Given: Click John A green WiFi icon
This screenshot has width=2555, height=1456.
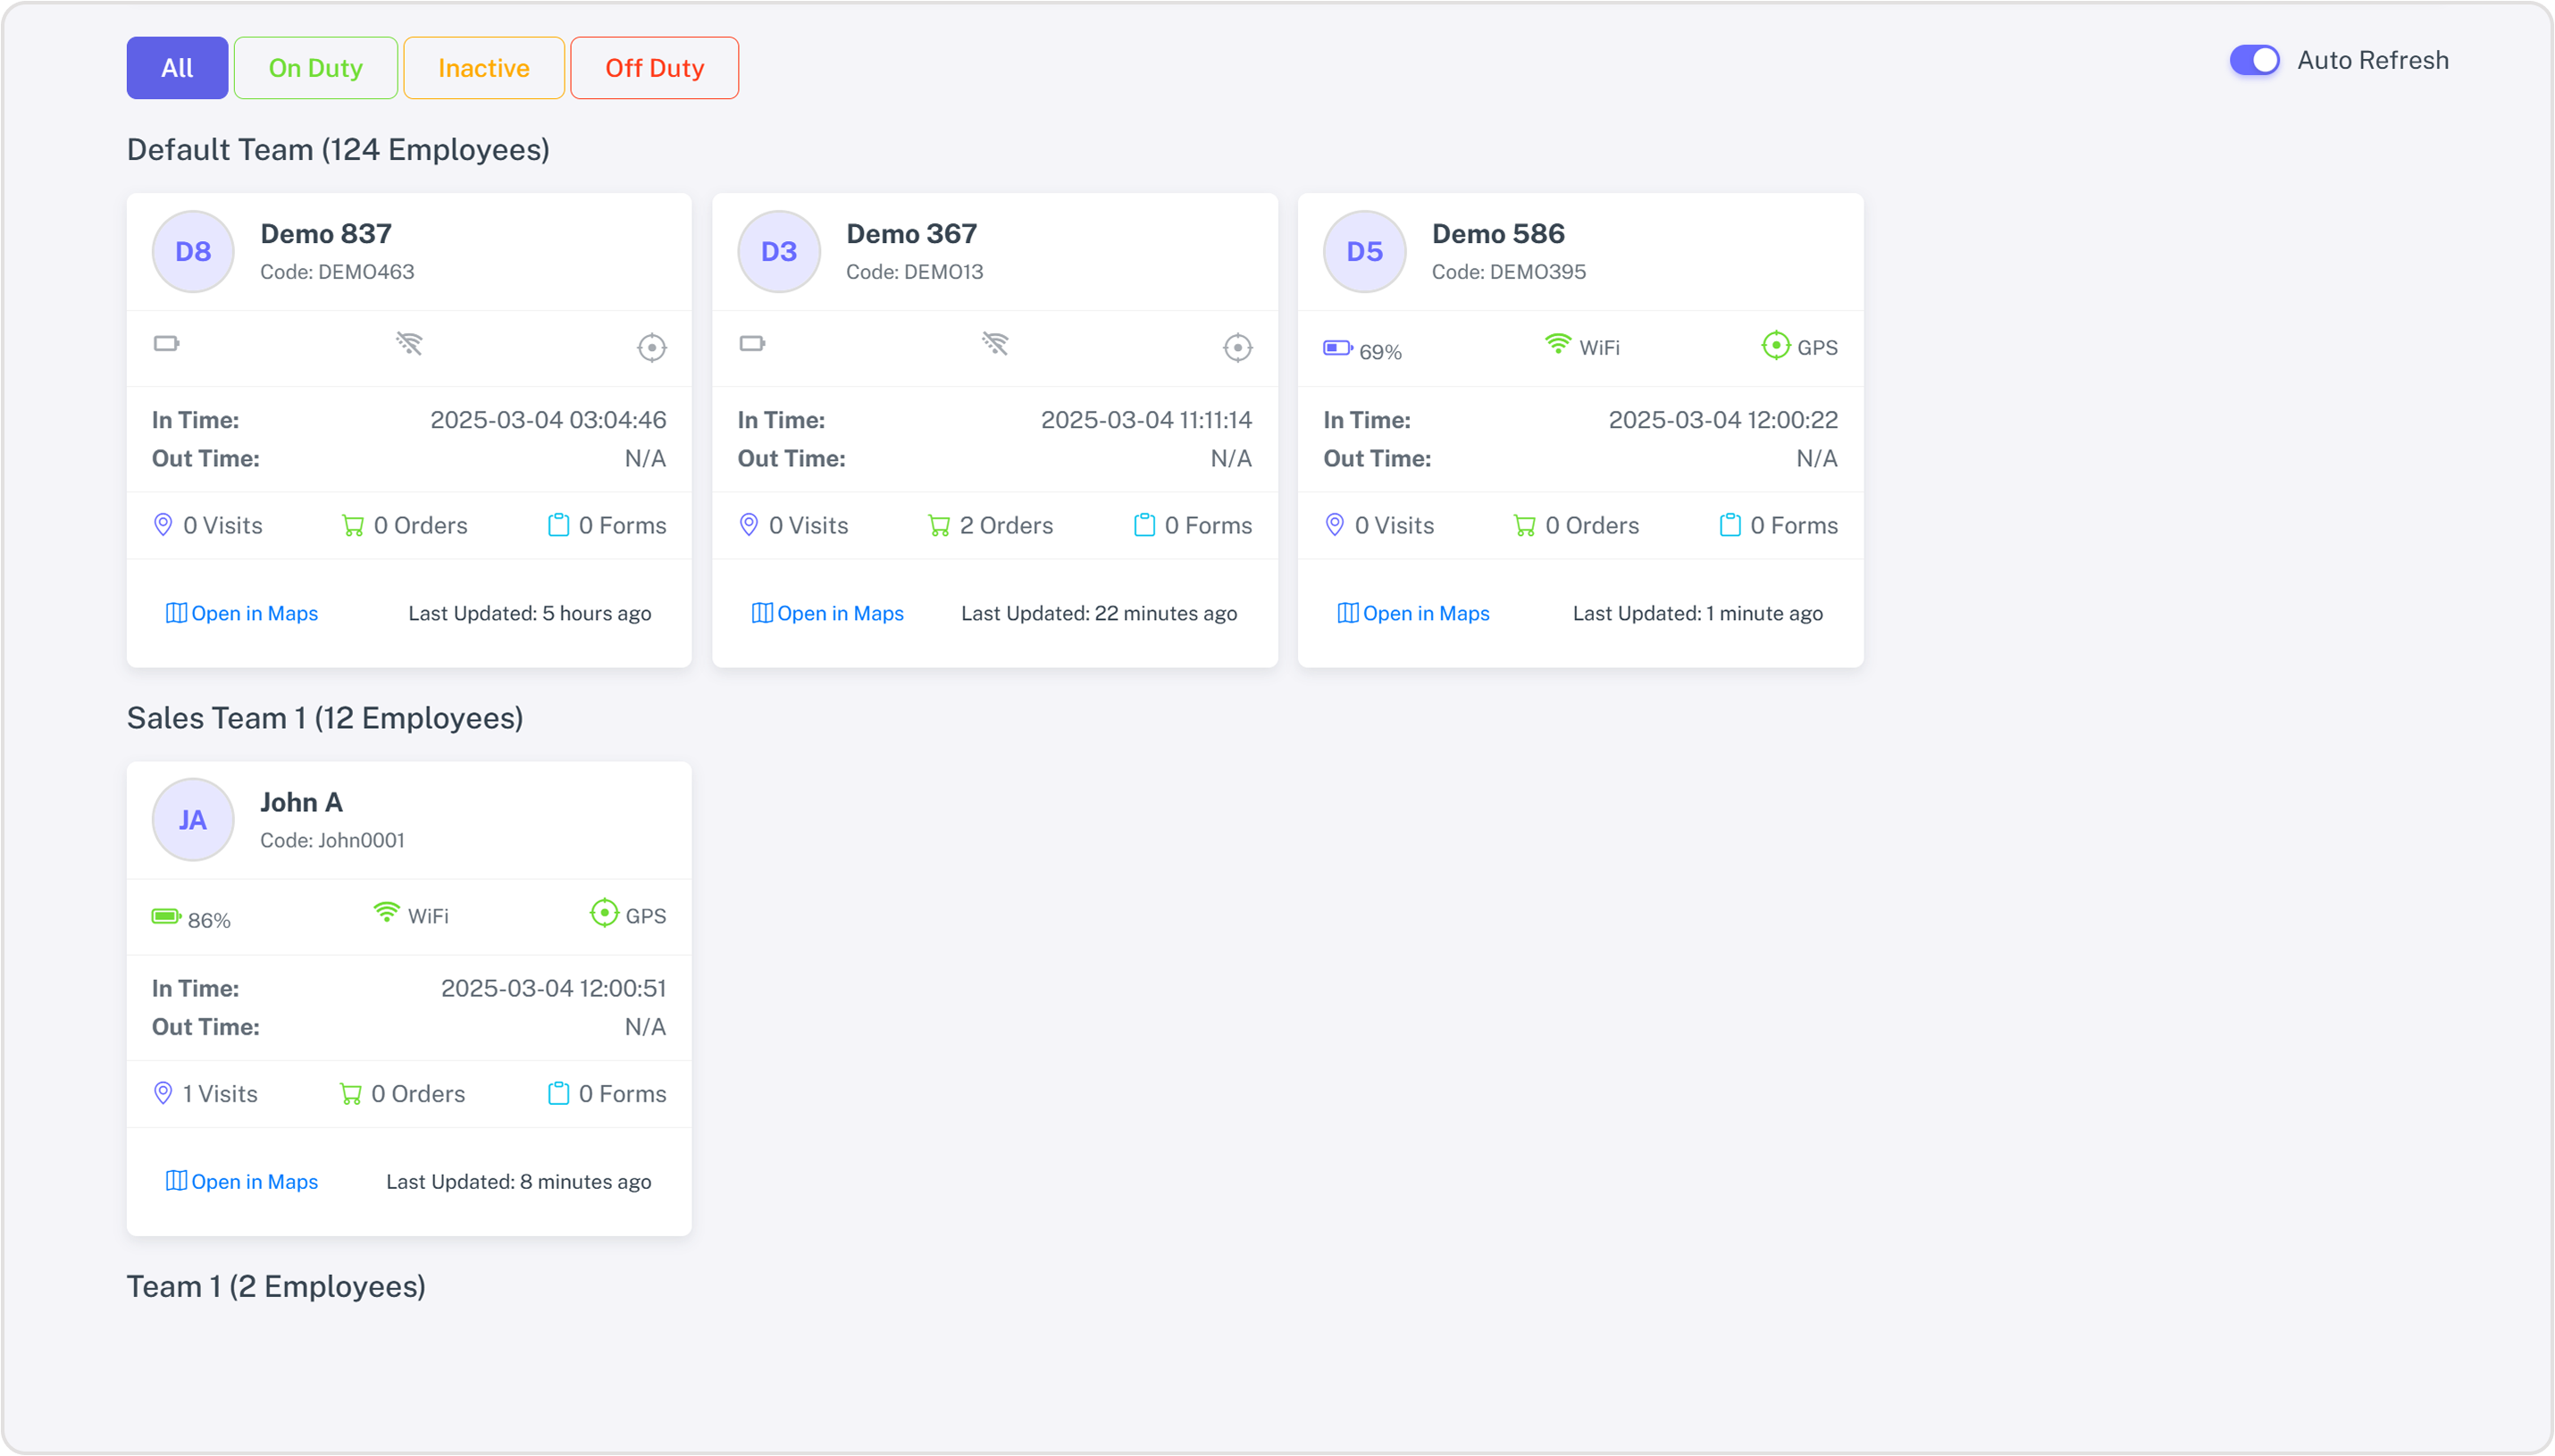Looking at the screenshot, I should (x=386, y=913).
